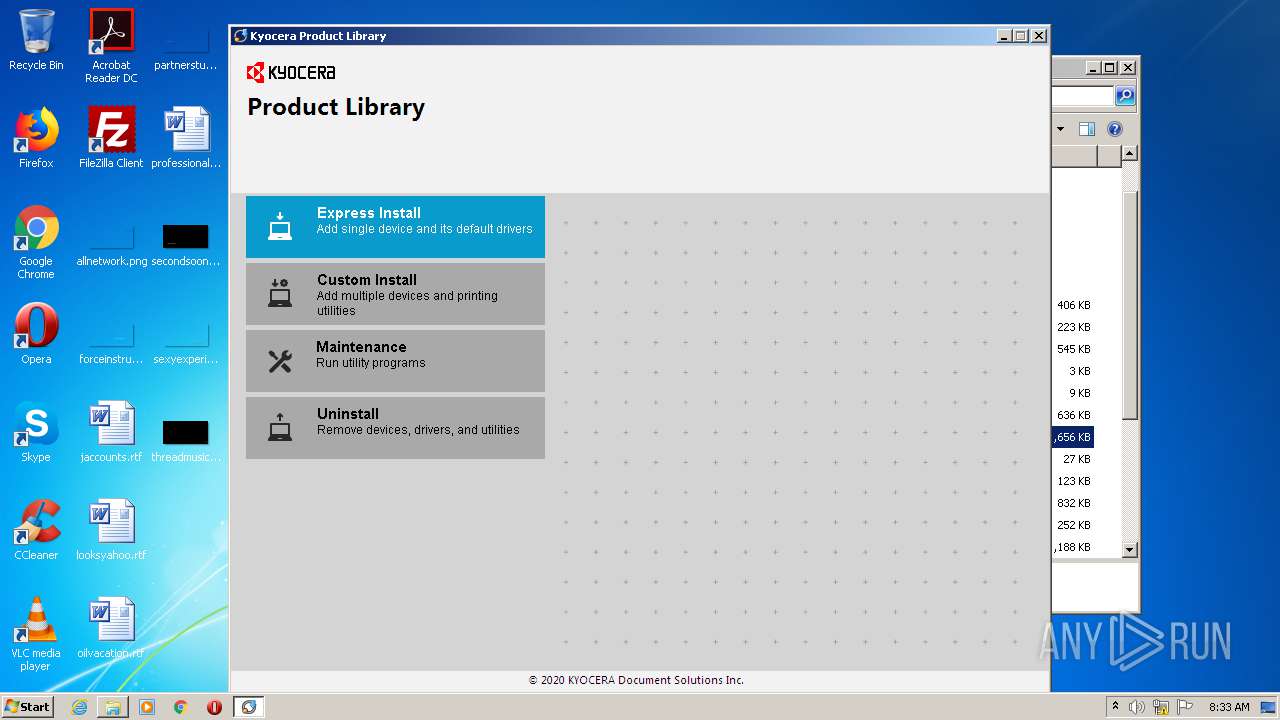1280x720 pixels.
Task: Open VLC media player shortcut
Action: tap(36, 634)
